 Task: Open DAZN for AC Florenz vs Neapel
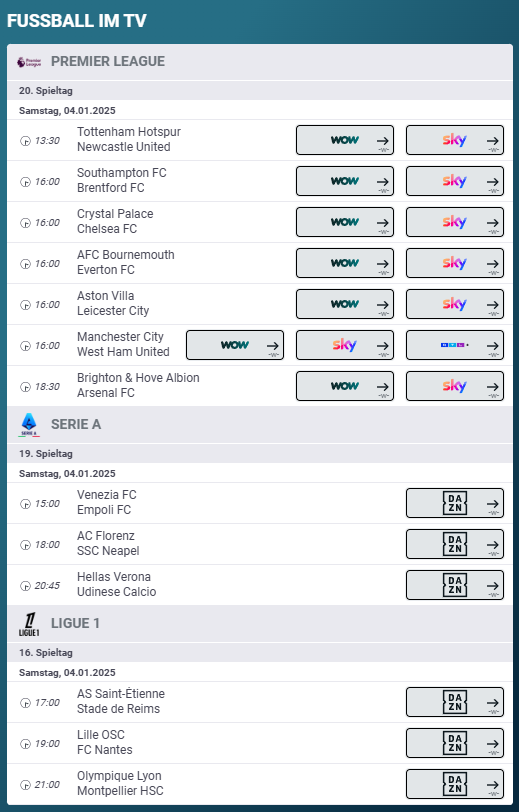pyautogui.click(x=455, y=544)
